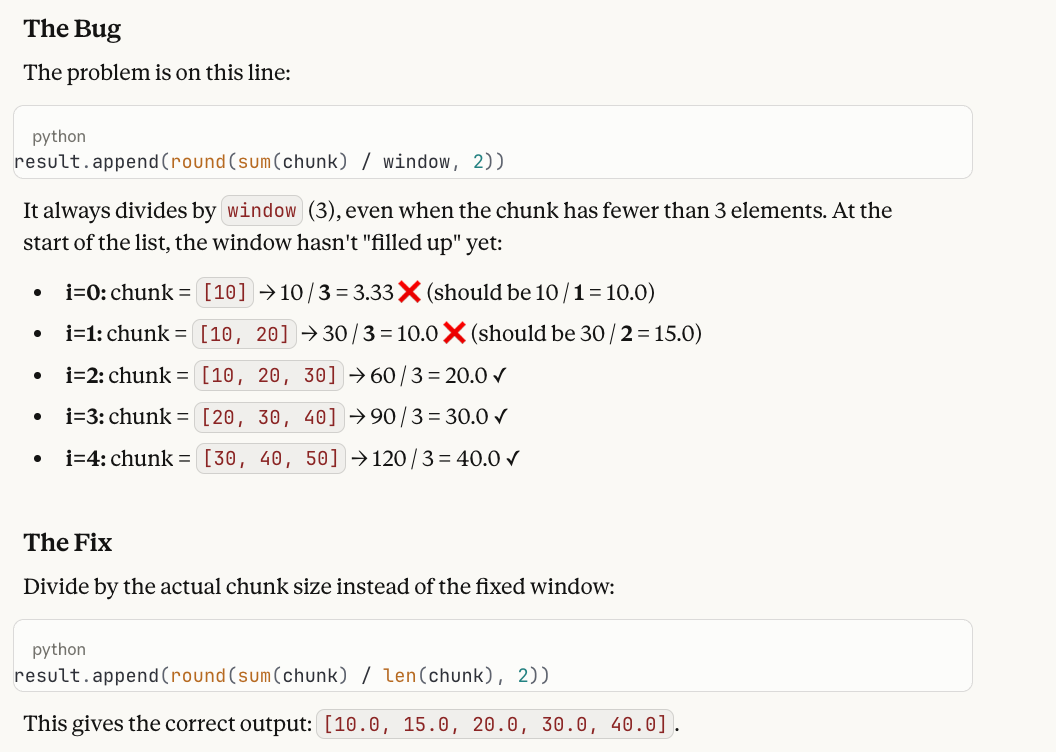Viewport: 1056px width, 752px height.
Task: Click the red X after 30 / 3 = 10.0
Action: 453,334
